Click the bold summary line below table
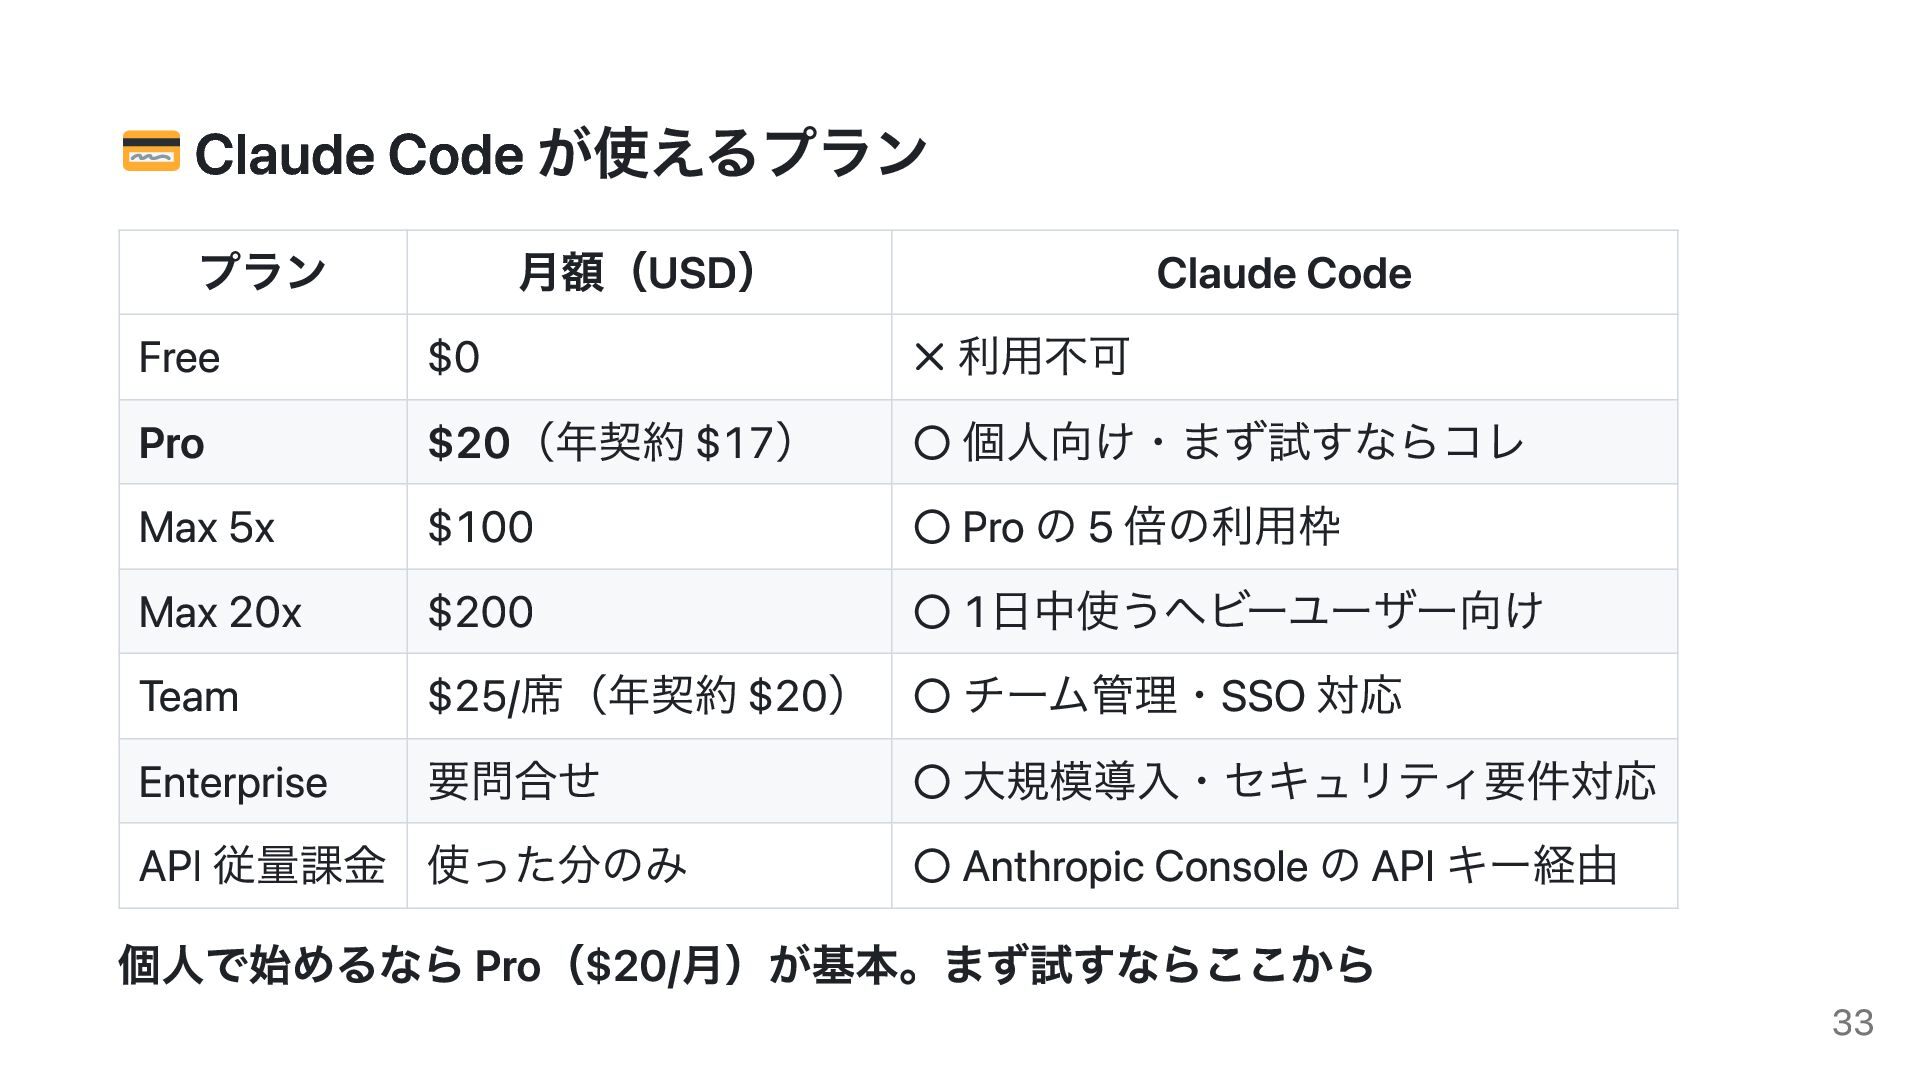1920x1080 pixels. click(x=746, y=966)
